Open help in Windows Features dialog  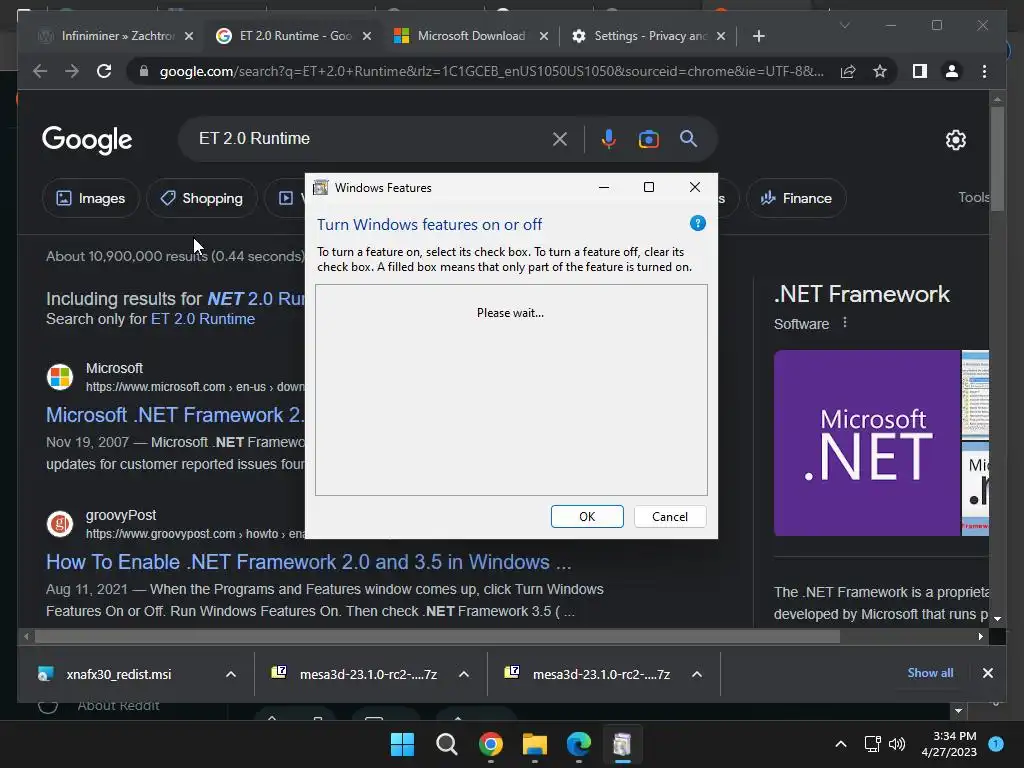click(x=697, y=223)
